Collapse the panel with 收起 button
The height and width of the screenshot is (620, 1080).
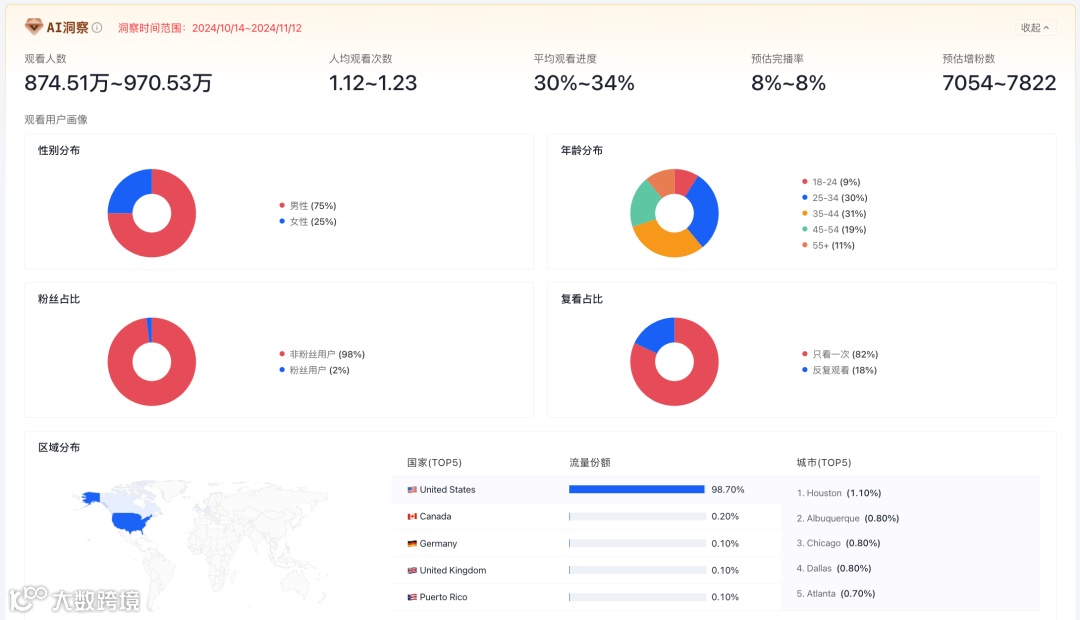click(1035, 28)
